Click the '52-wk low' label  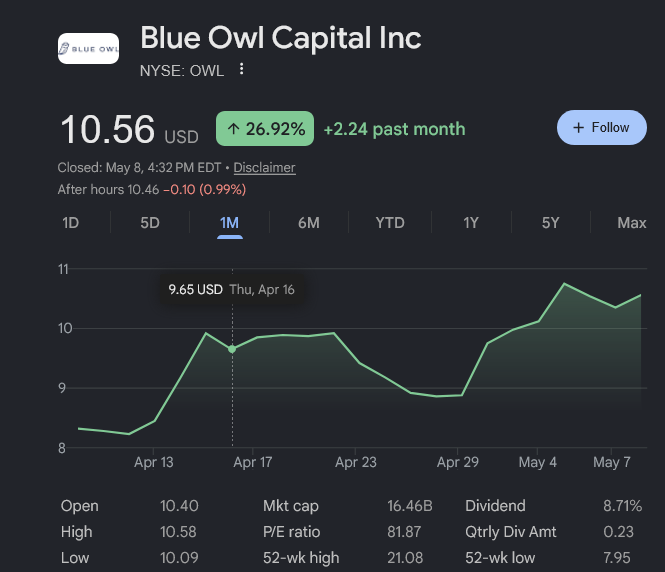[500, 558]
